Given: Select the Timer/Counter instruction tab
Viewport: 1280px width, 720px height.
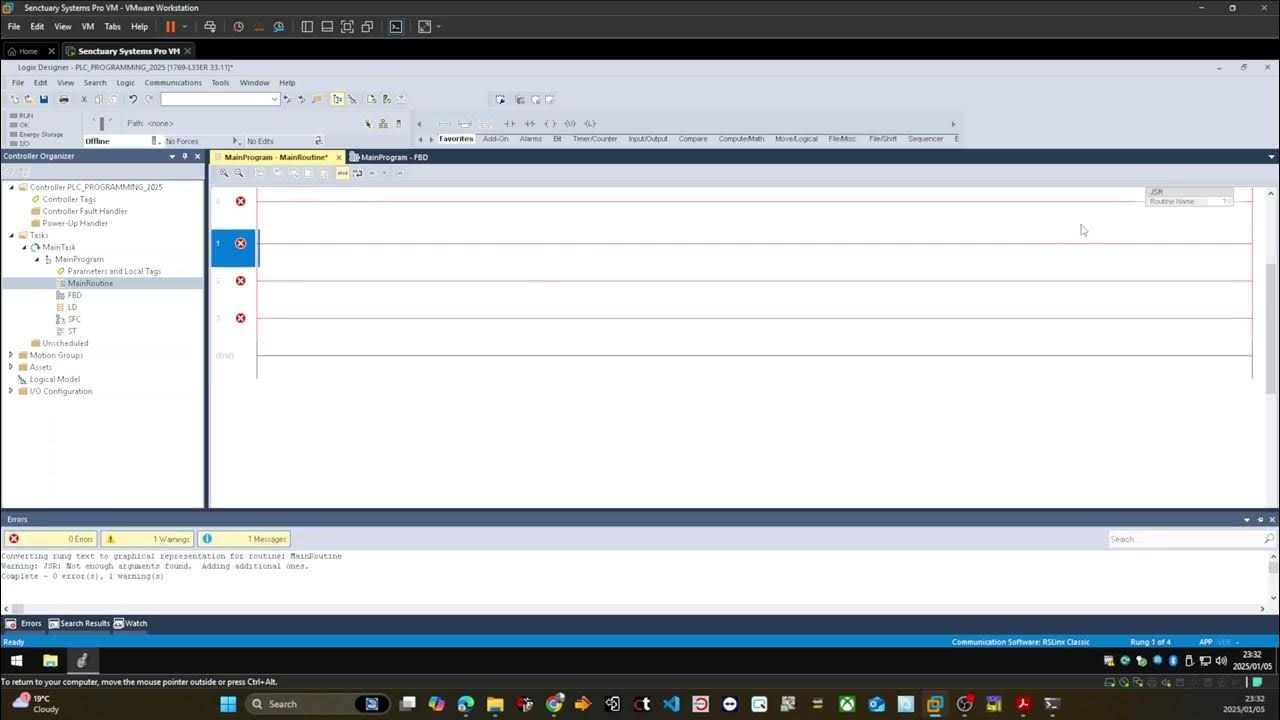Looking at the screenshot, I should [x=595, y=139].
